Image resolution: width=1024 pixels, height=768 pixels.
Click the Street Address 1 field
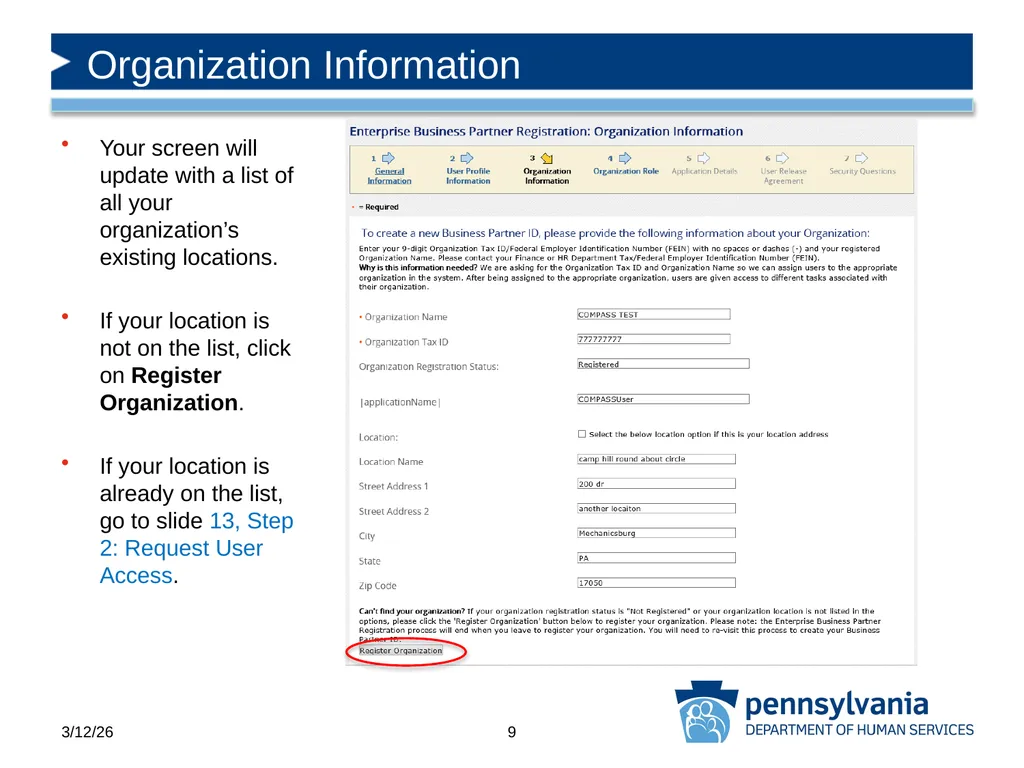pos(656,483)
